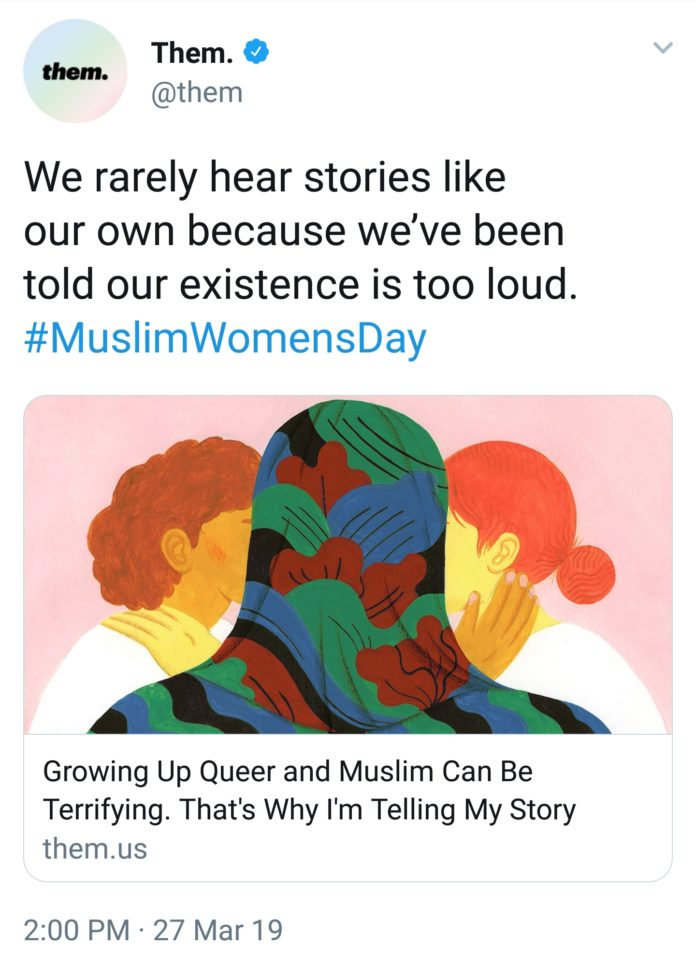Open the article card illustration
The image size is (696, 962).
348,565
